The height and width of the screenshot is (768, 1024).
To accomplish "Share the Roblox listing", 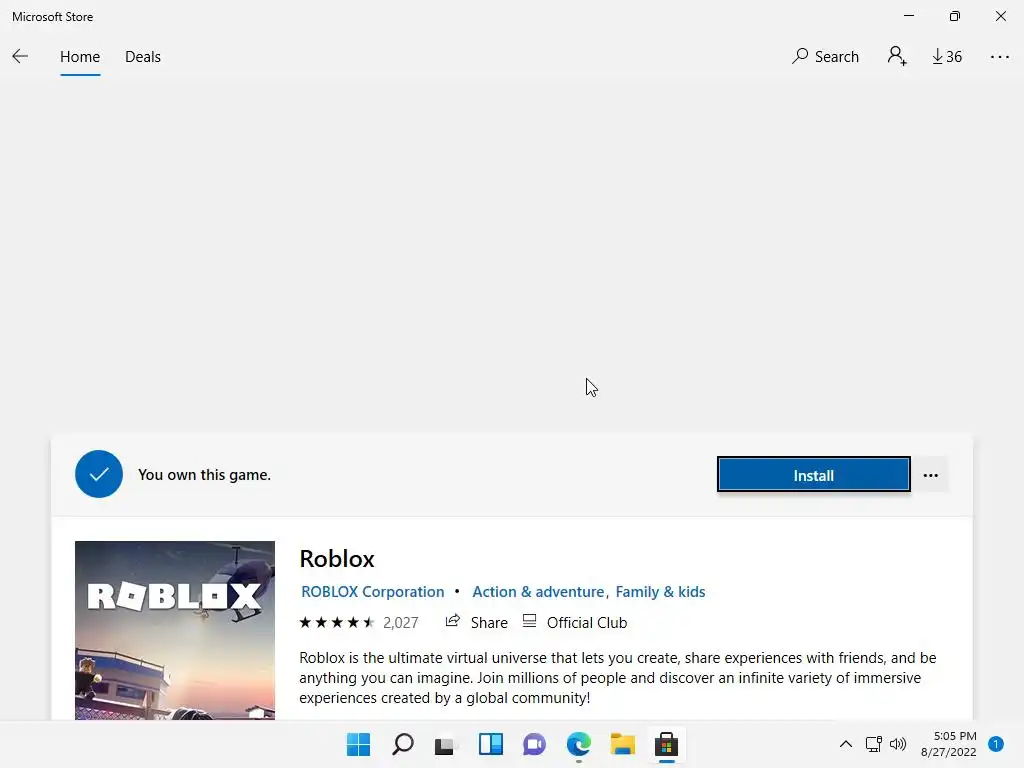I will 488,622.
